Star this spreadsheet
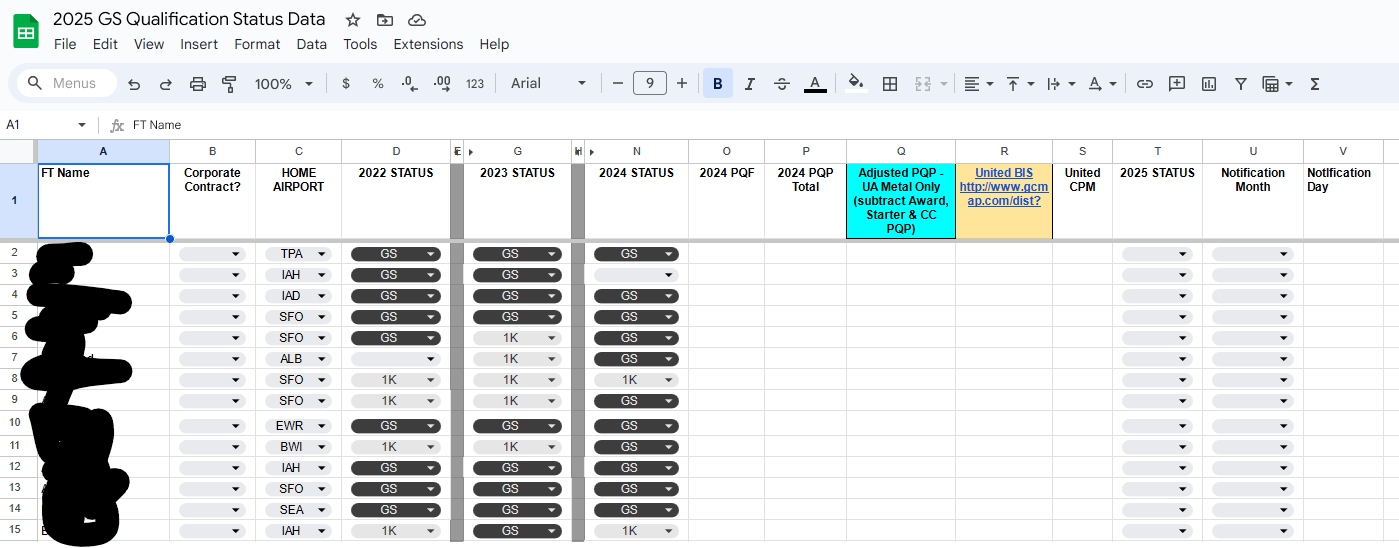The image size is (1399, 548). (353, 20)
